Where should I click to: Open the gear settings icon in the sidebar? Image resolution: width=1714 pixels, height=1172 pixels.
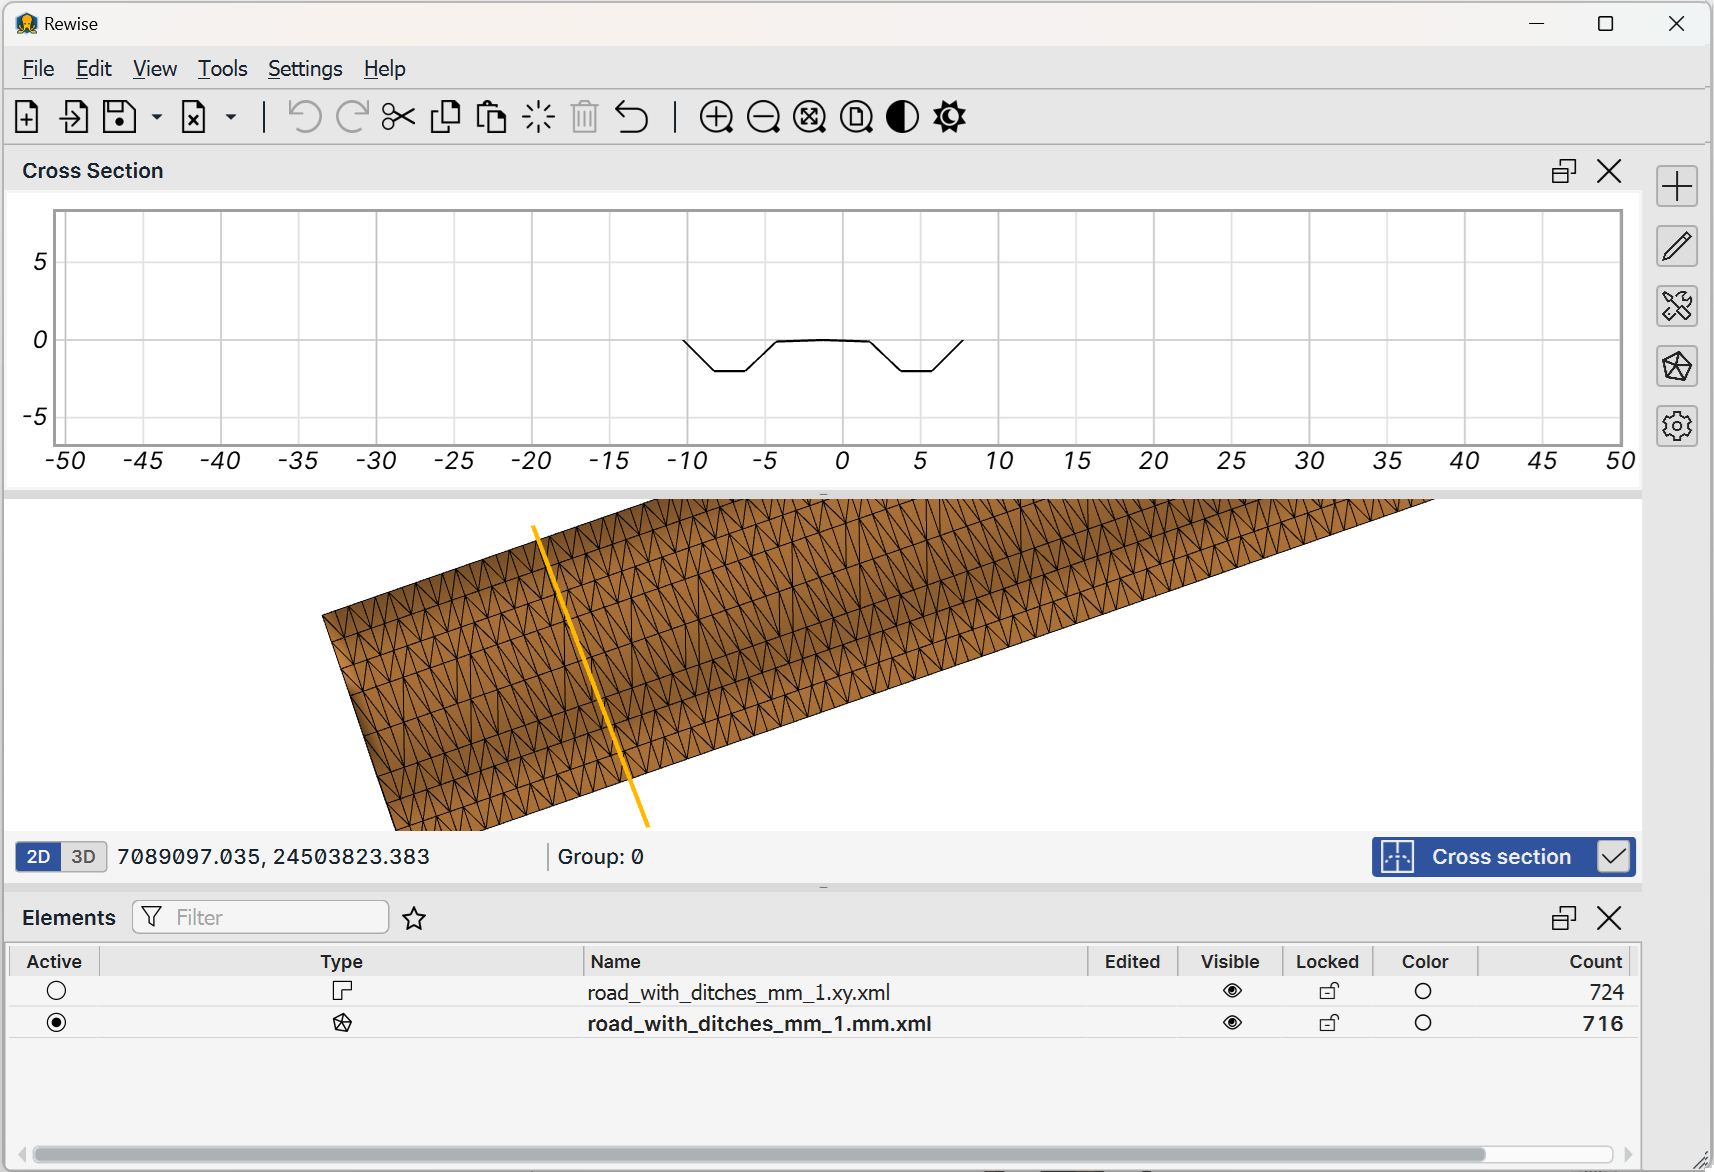1677,426
